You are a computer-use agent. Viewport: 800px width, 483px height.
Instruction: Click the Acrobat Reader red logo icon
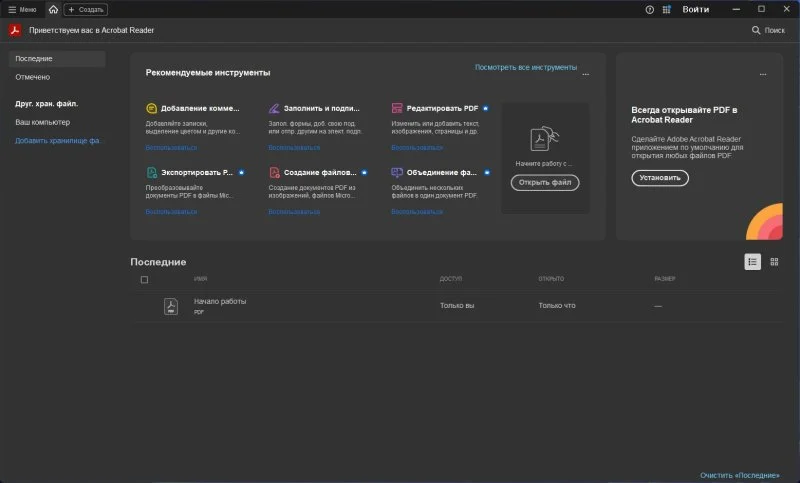point(15,30)
